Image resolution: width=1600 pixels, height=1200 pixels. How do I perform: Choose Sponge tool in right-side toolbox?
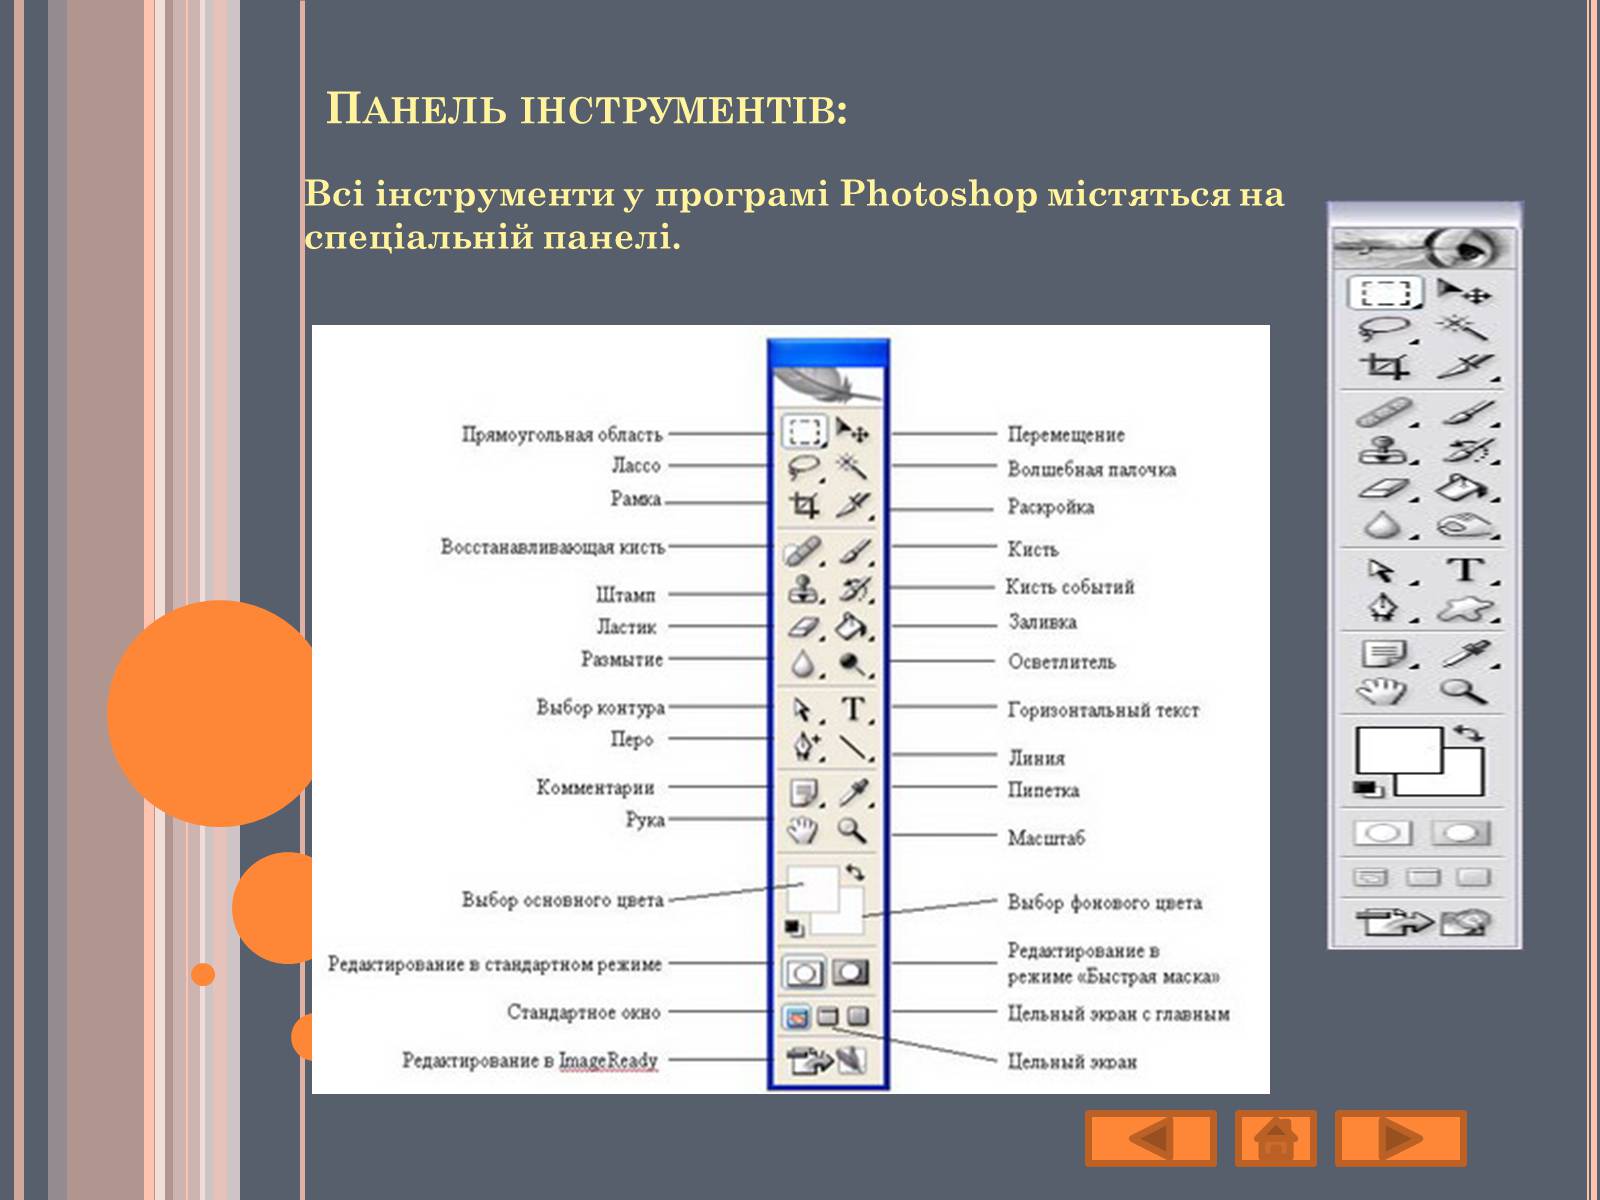[x=1466, y=526]
